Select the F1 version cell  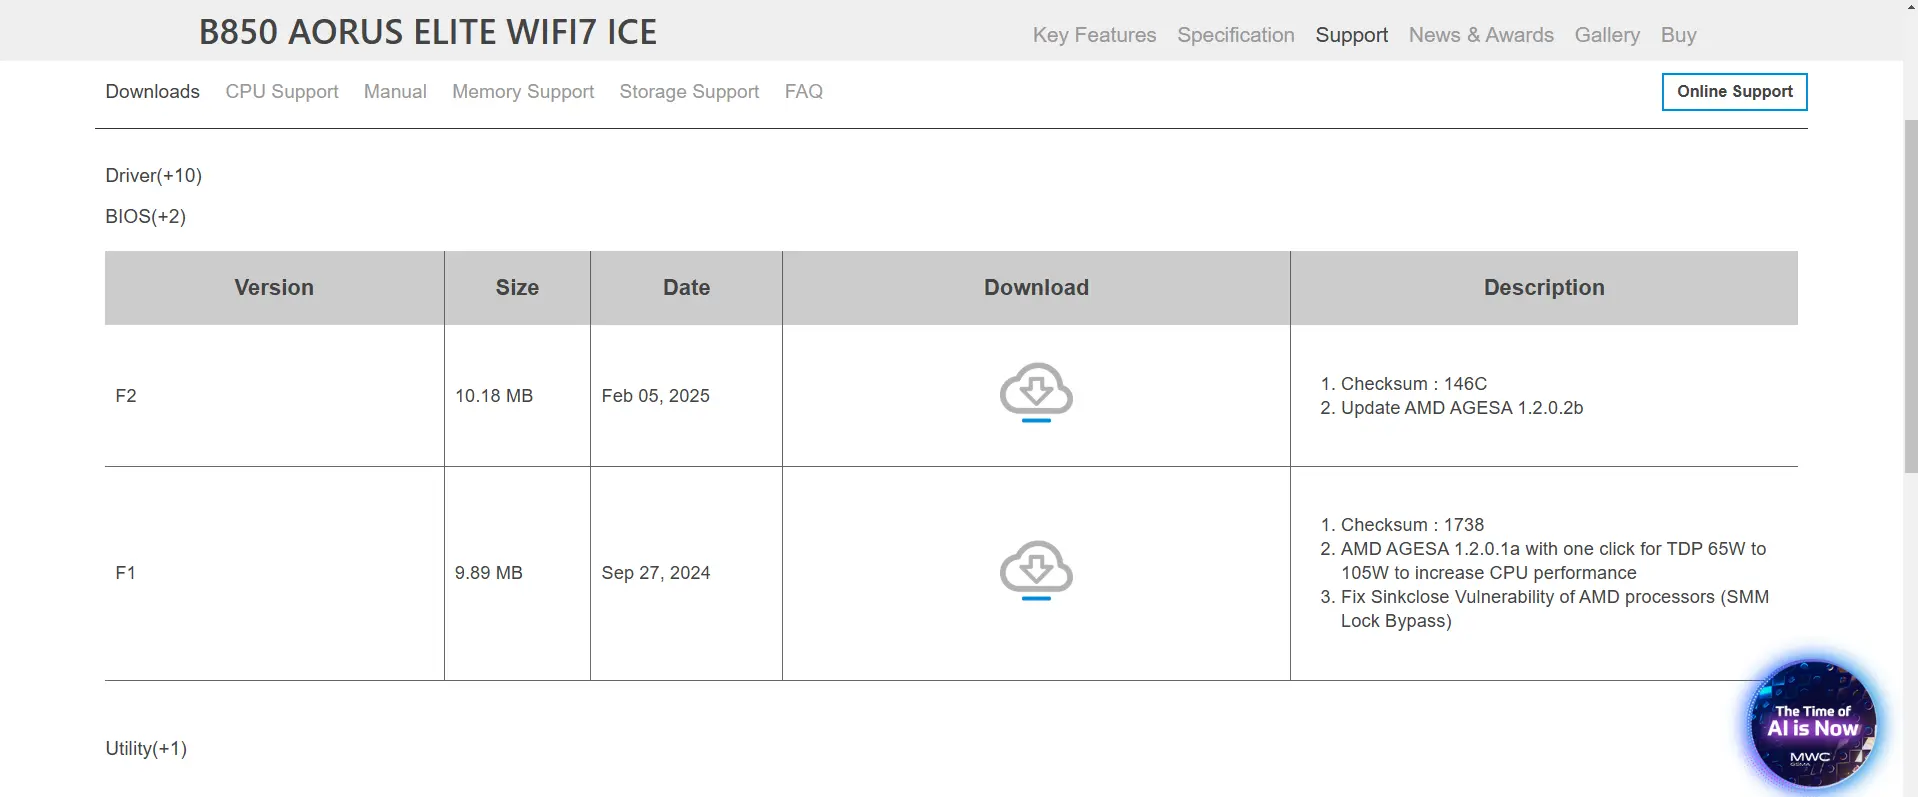pyautogui.click(x=274, y=573)
